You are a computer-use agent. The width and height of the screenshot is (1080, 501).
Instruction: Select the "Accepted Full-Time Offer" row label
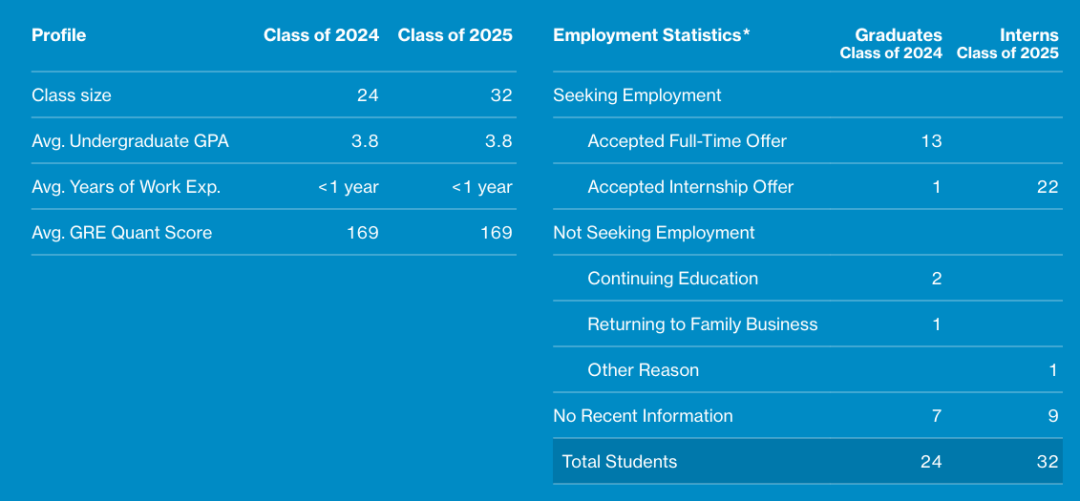[687, 141]
